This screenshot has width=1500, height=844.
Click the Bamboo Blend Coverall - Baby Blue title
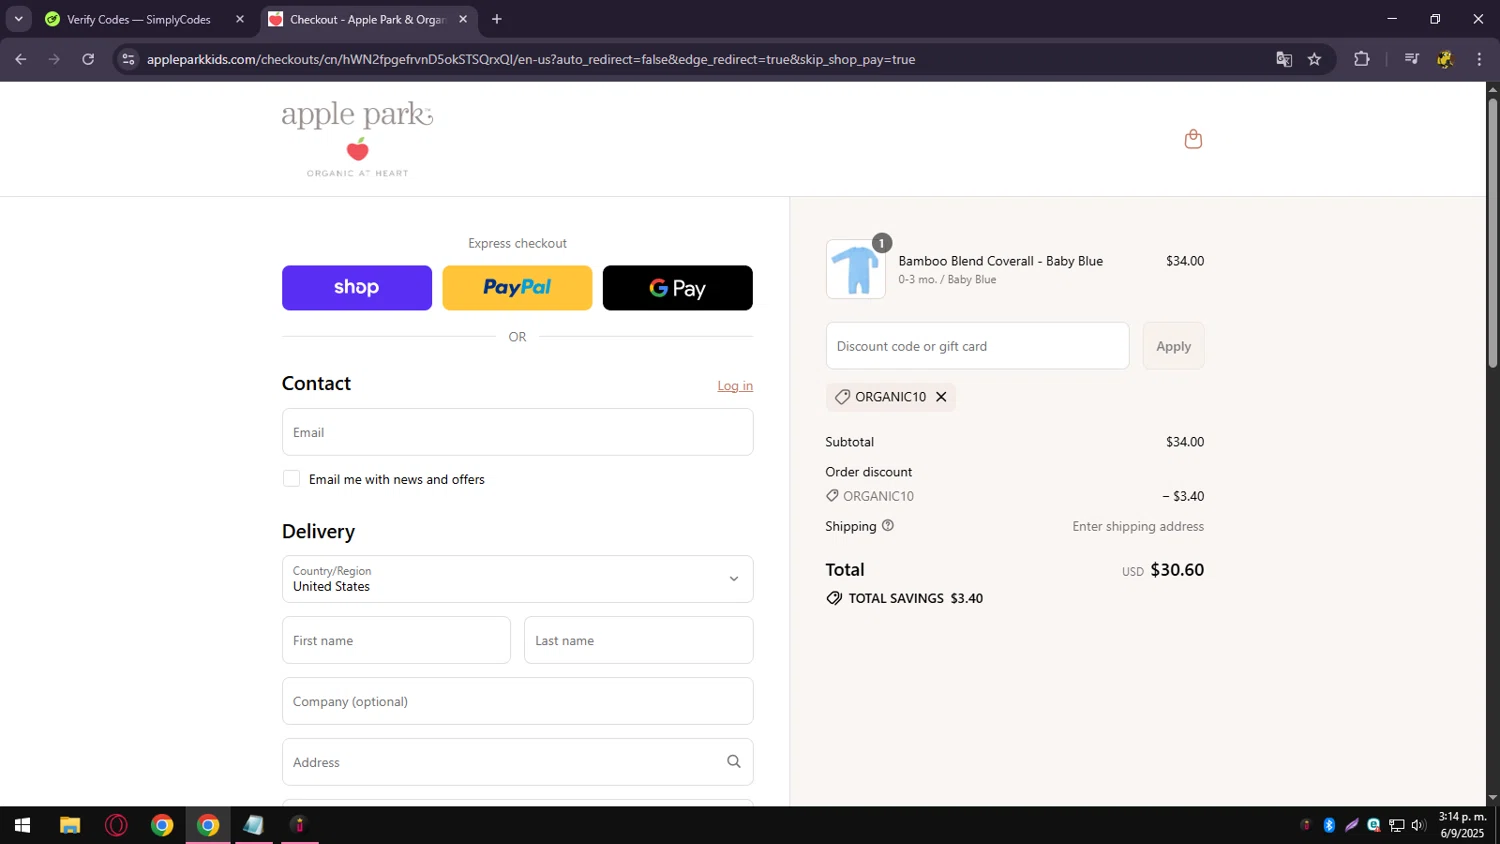coord(1000,261)
